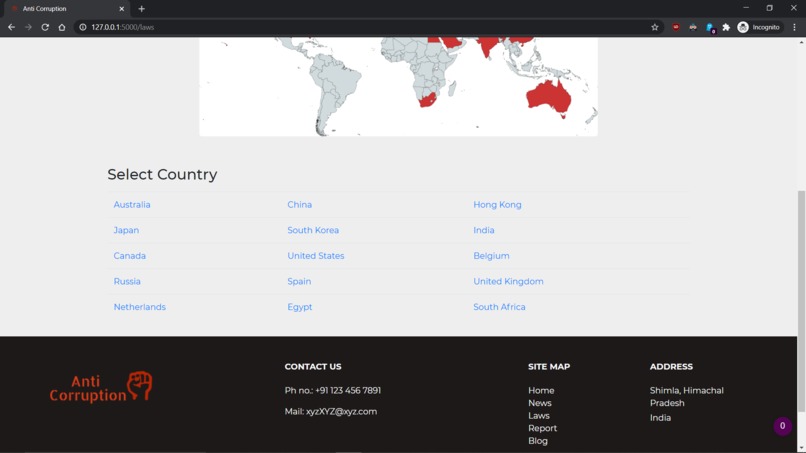The height and width of the screenshot is (453, 806).
Task: Open the browser home page icon
Action: click(62, 27)
